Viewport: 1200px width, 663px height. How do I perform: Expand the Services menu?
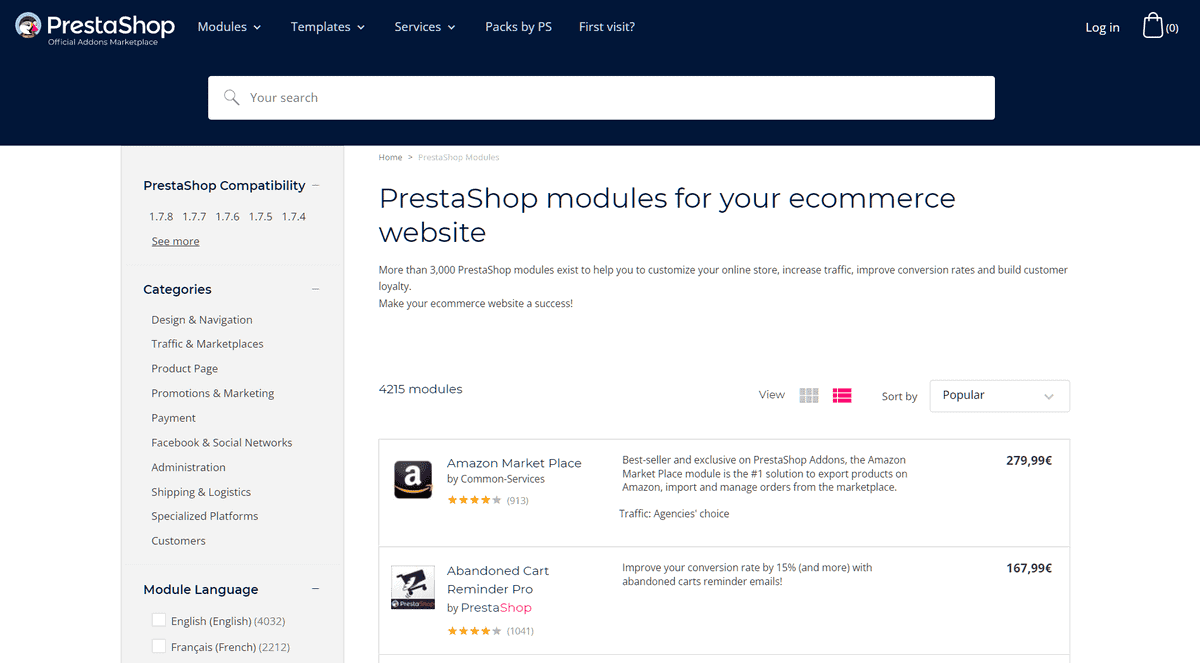425,27
